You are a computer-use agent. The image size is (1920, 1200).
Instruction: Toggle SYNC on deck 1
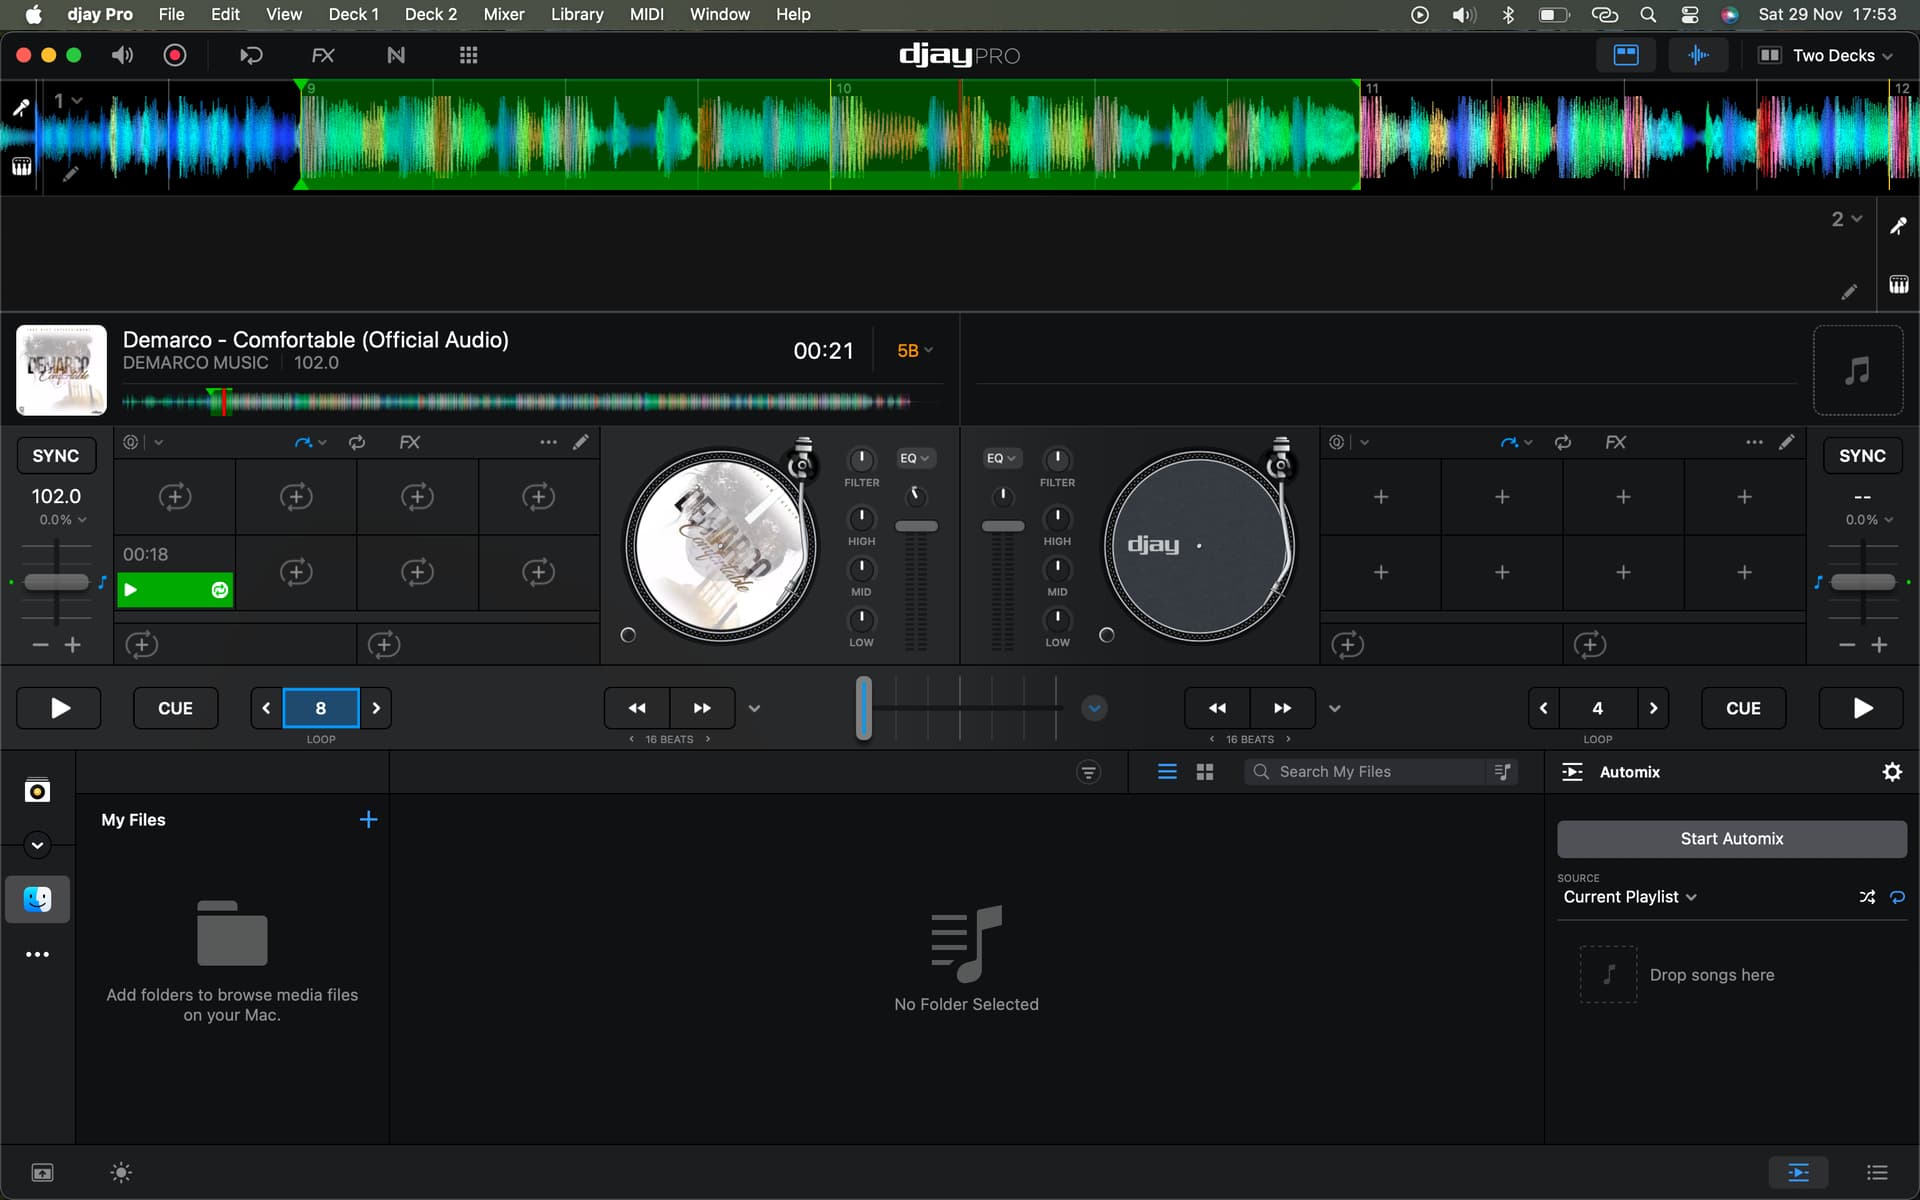pyautogui.click(x=56, y=456)
